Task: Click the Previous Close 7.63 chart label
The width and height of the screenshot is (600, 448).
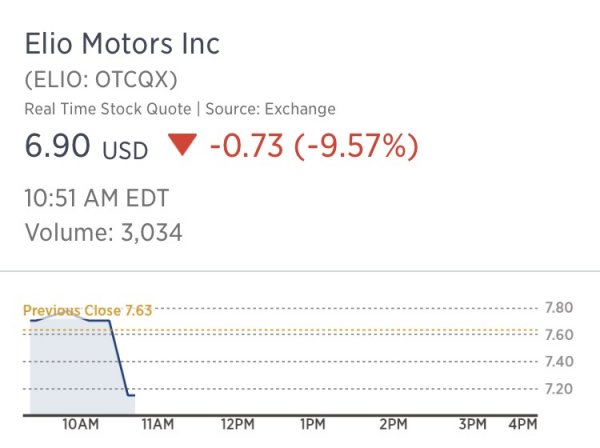Action: [x=87, y=311]
